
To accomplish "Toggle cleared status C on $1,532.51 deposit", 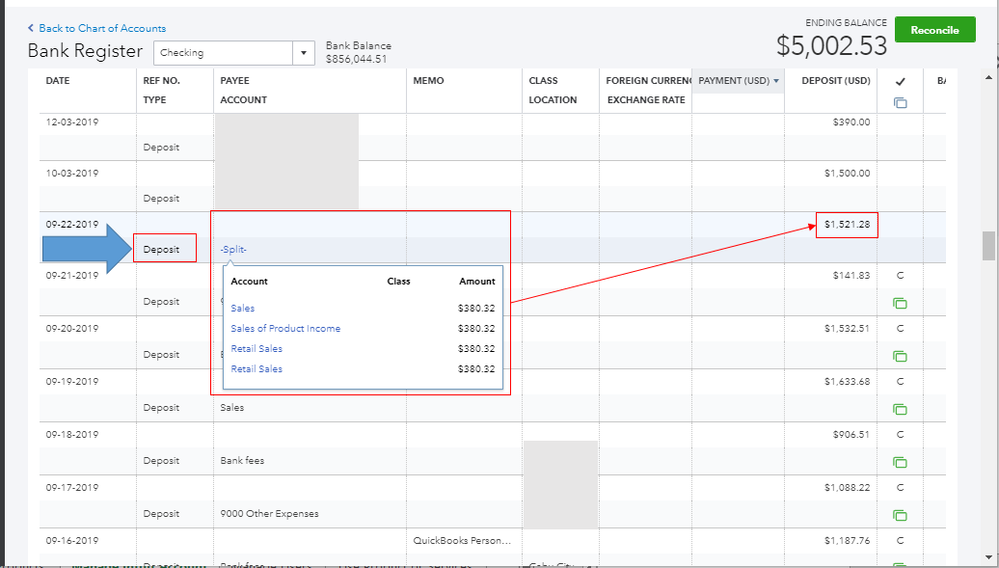I will coord(900,328).
